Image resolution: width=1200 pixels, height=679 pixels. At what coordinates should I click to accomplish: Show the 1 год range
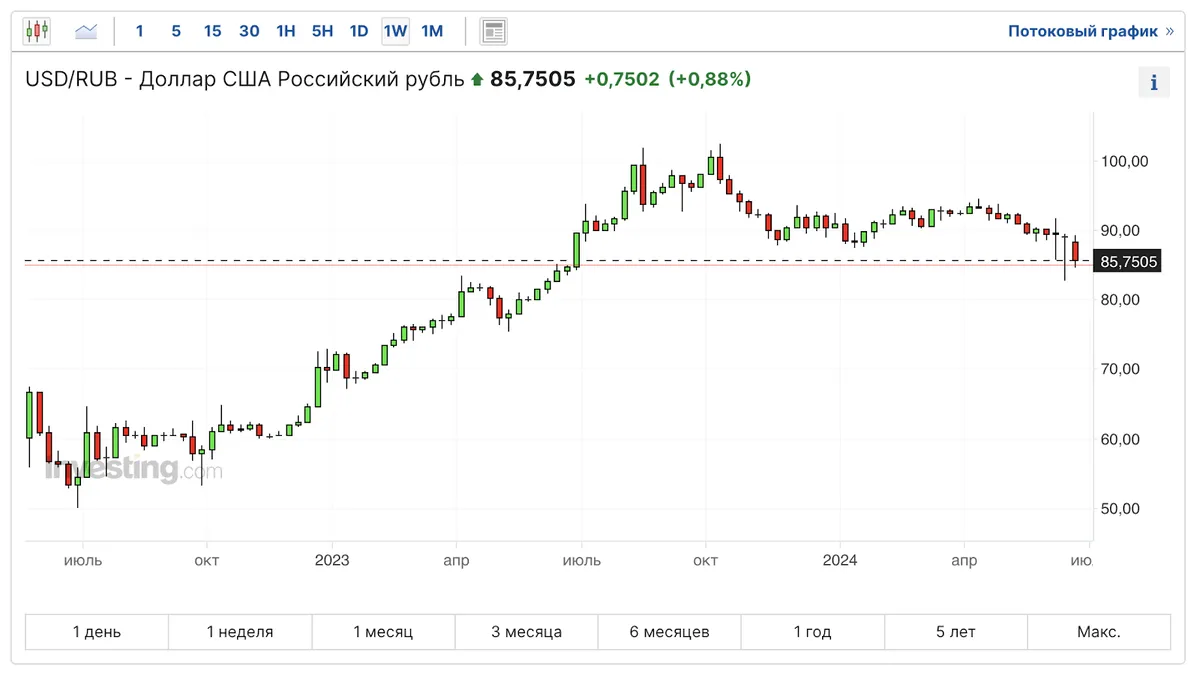(x=812, y=632)
